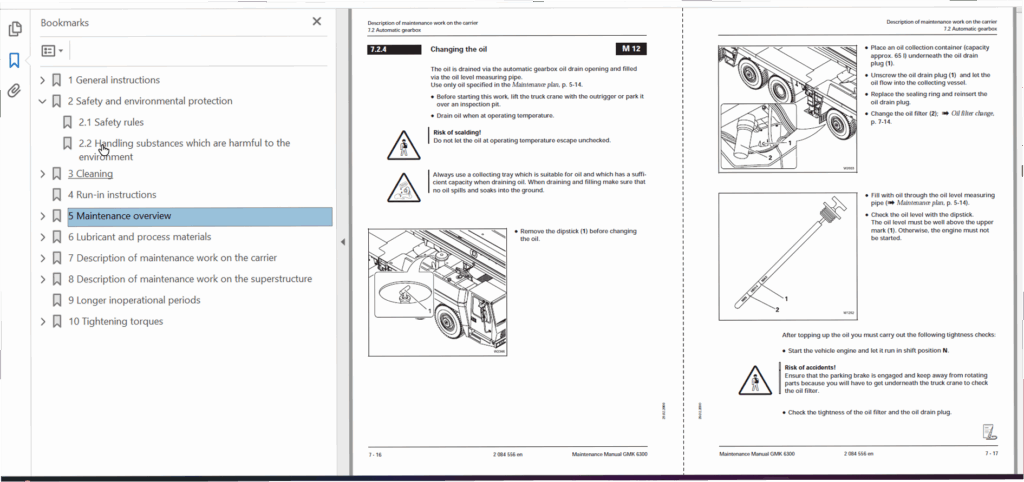Expand the 10 Tightening torques bookmark

[42, 321]
